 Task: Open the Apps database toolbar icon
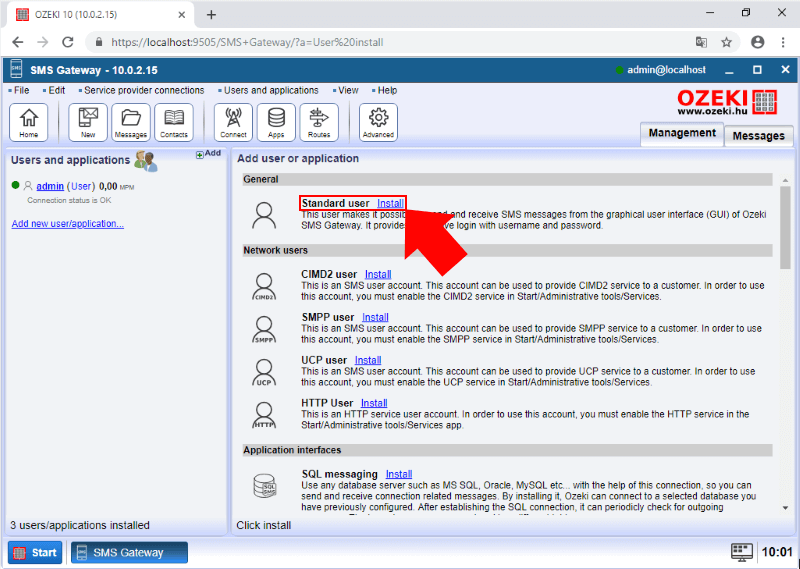click(x=276, y=122)
